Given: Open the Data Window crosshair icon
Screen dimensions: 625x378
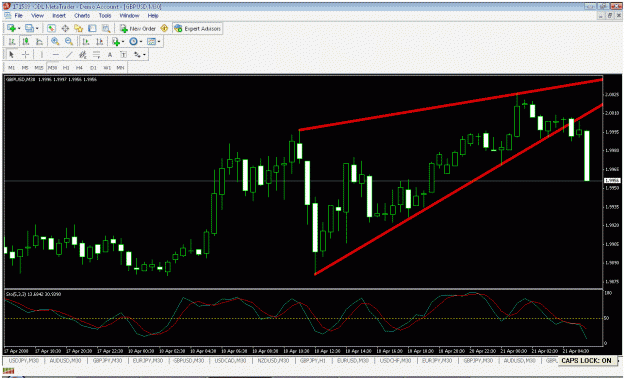Looking at the screenshot, I should click(x=65, y=28).
